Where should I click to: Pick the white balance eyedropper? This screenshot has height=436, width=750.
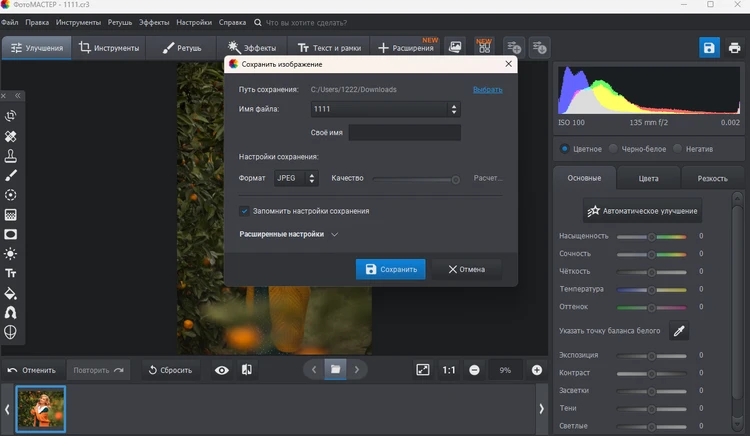tap(679, 331)
